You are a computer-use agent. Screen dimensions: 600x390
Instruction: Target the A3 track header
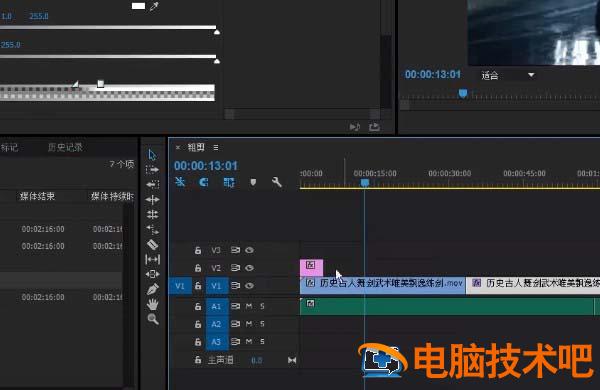pyautogui.click(x=217, y=341)
